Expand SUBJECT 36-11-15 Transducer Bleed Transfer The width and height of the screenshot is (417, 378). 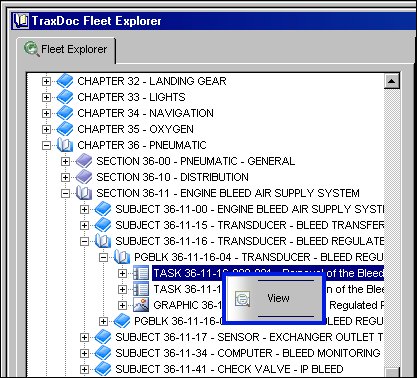pyautogui.click(x=84, y=225)
